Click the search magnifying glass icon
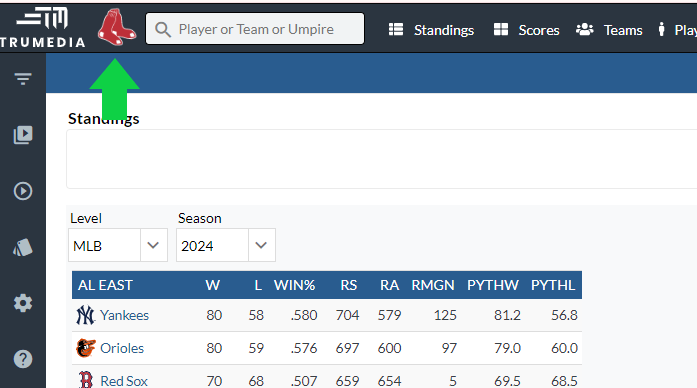 click(x=163, y=30)
